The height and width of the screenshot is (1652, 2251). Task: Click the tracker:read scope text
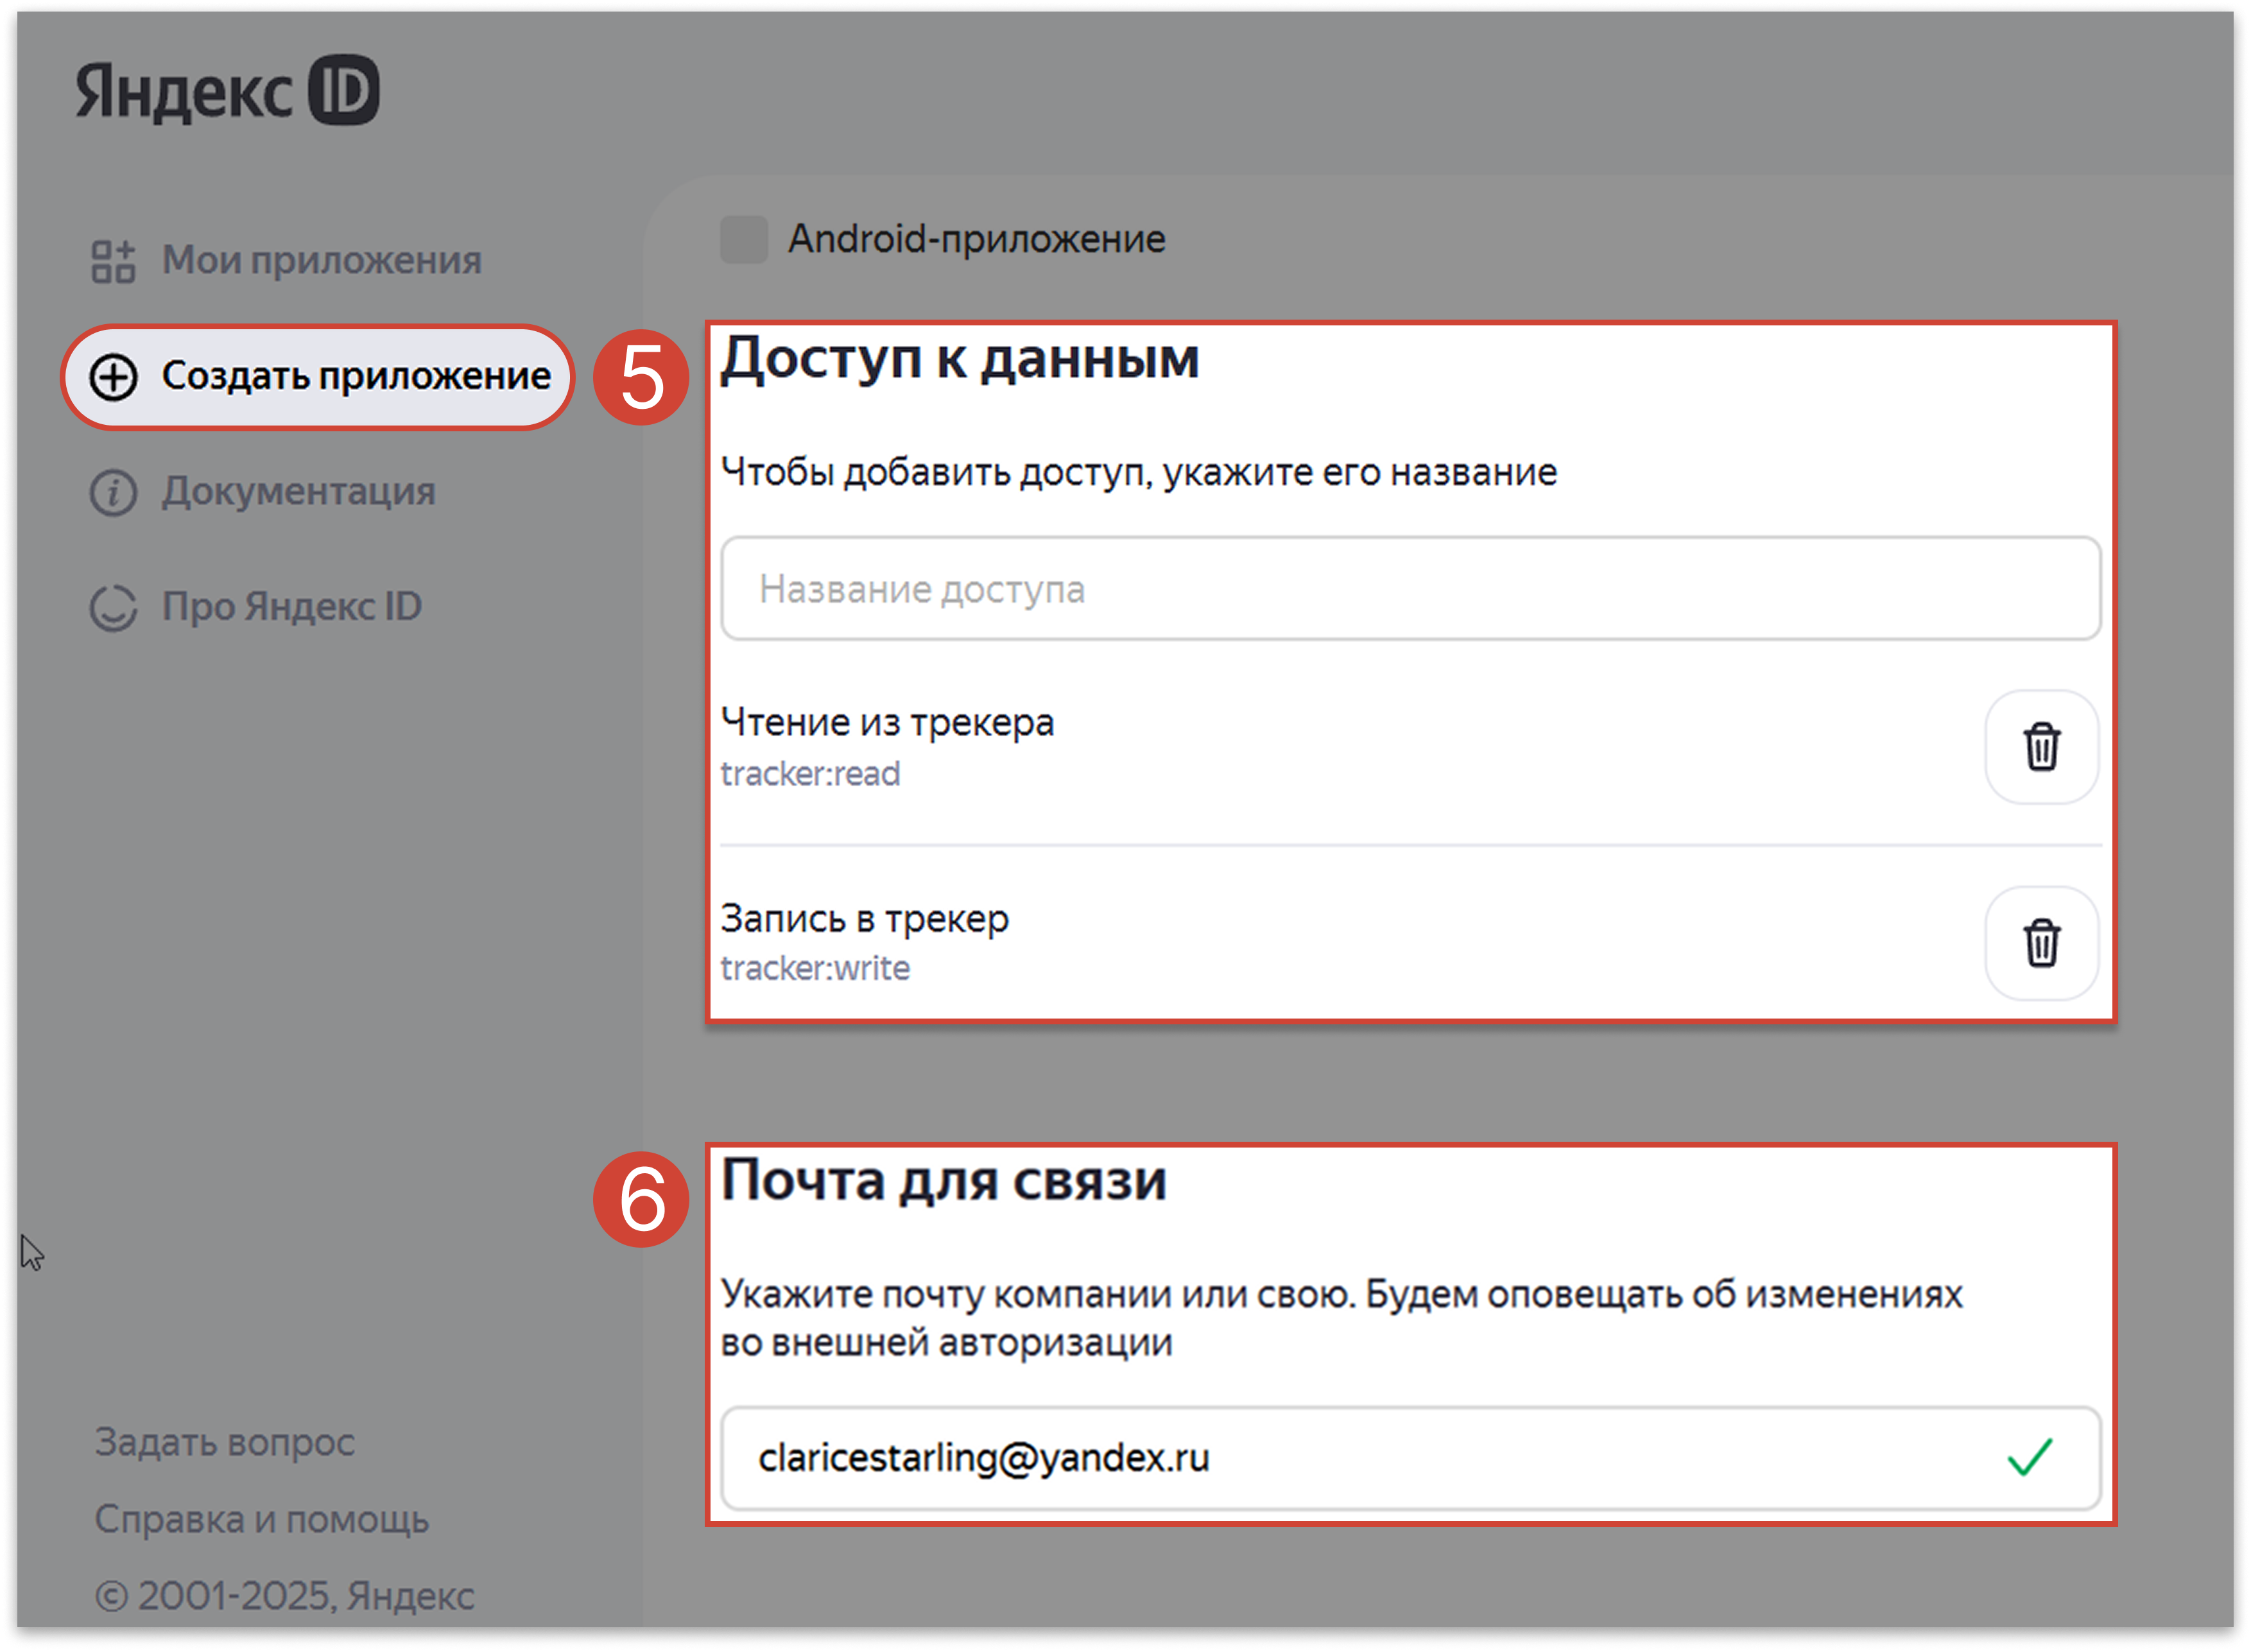(x=811, y=774)
